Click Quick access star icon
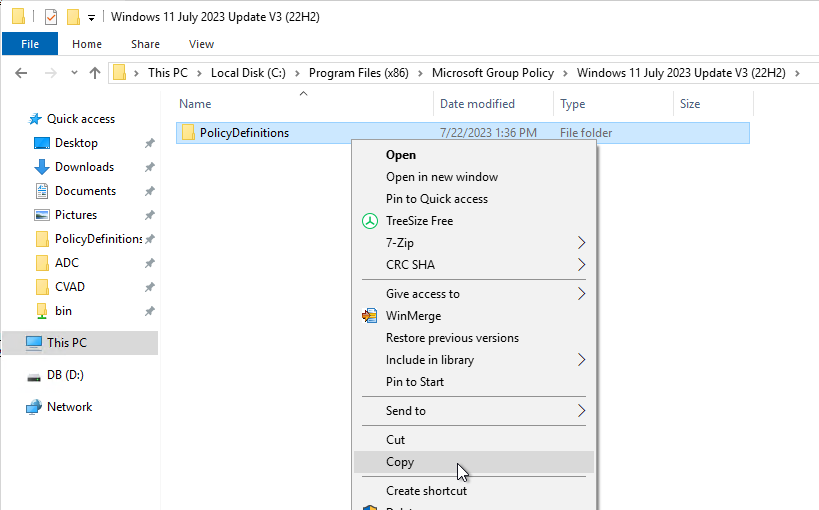819x510 pixels. [35, 119]
